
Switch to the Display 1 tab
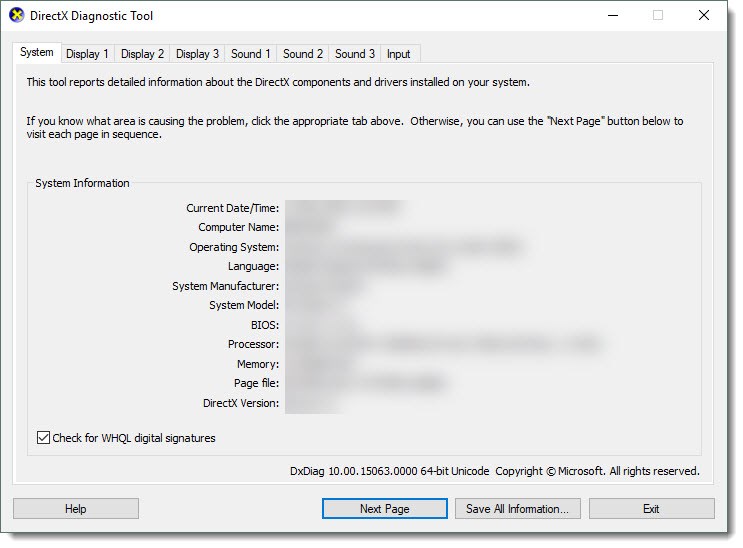click(87, 54)
